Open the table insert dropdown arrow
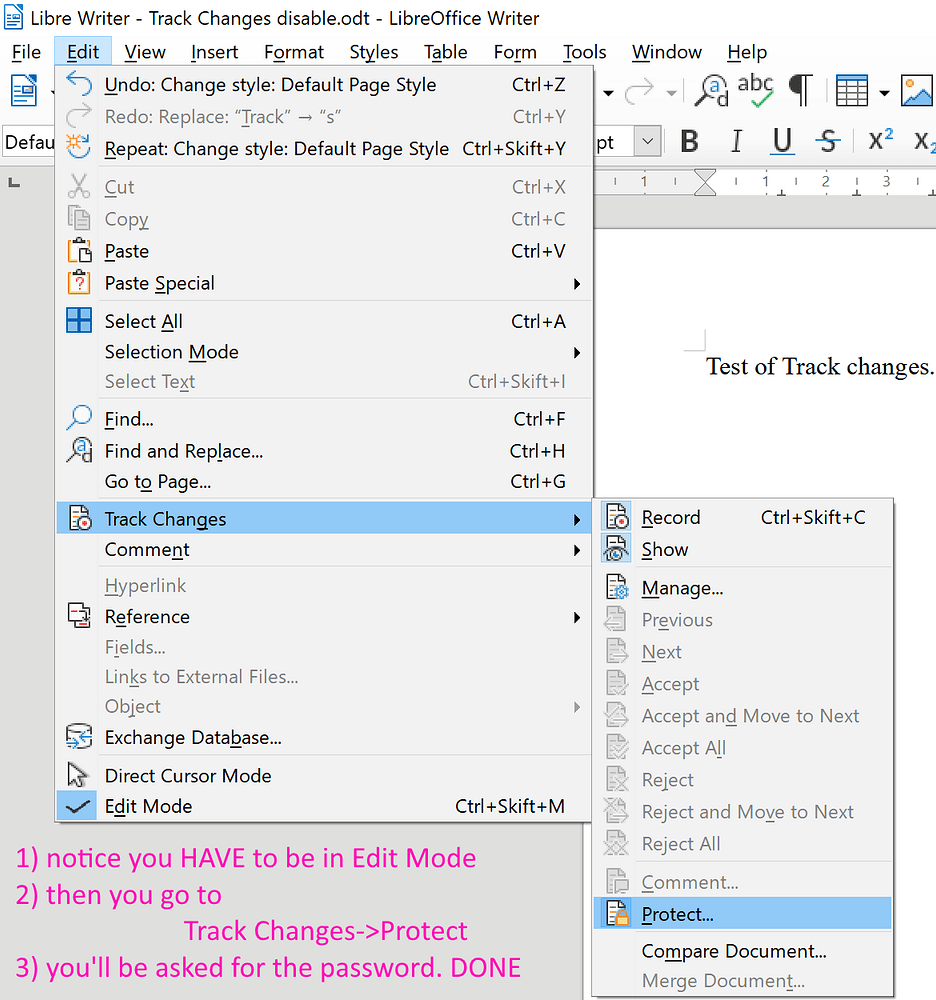The width and height of the screenshot is (936, 1000). click(x=884, y=90)
